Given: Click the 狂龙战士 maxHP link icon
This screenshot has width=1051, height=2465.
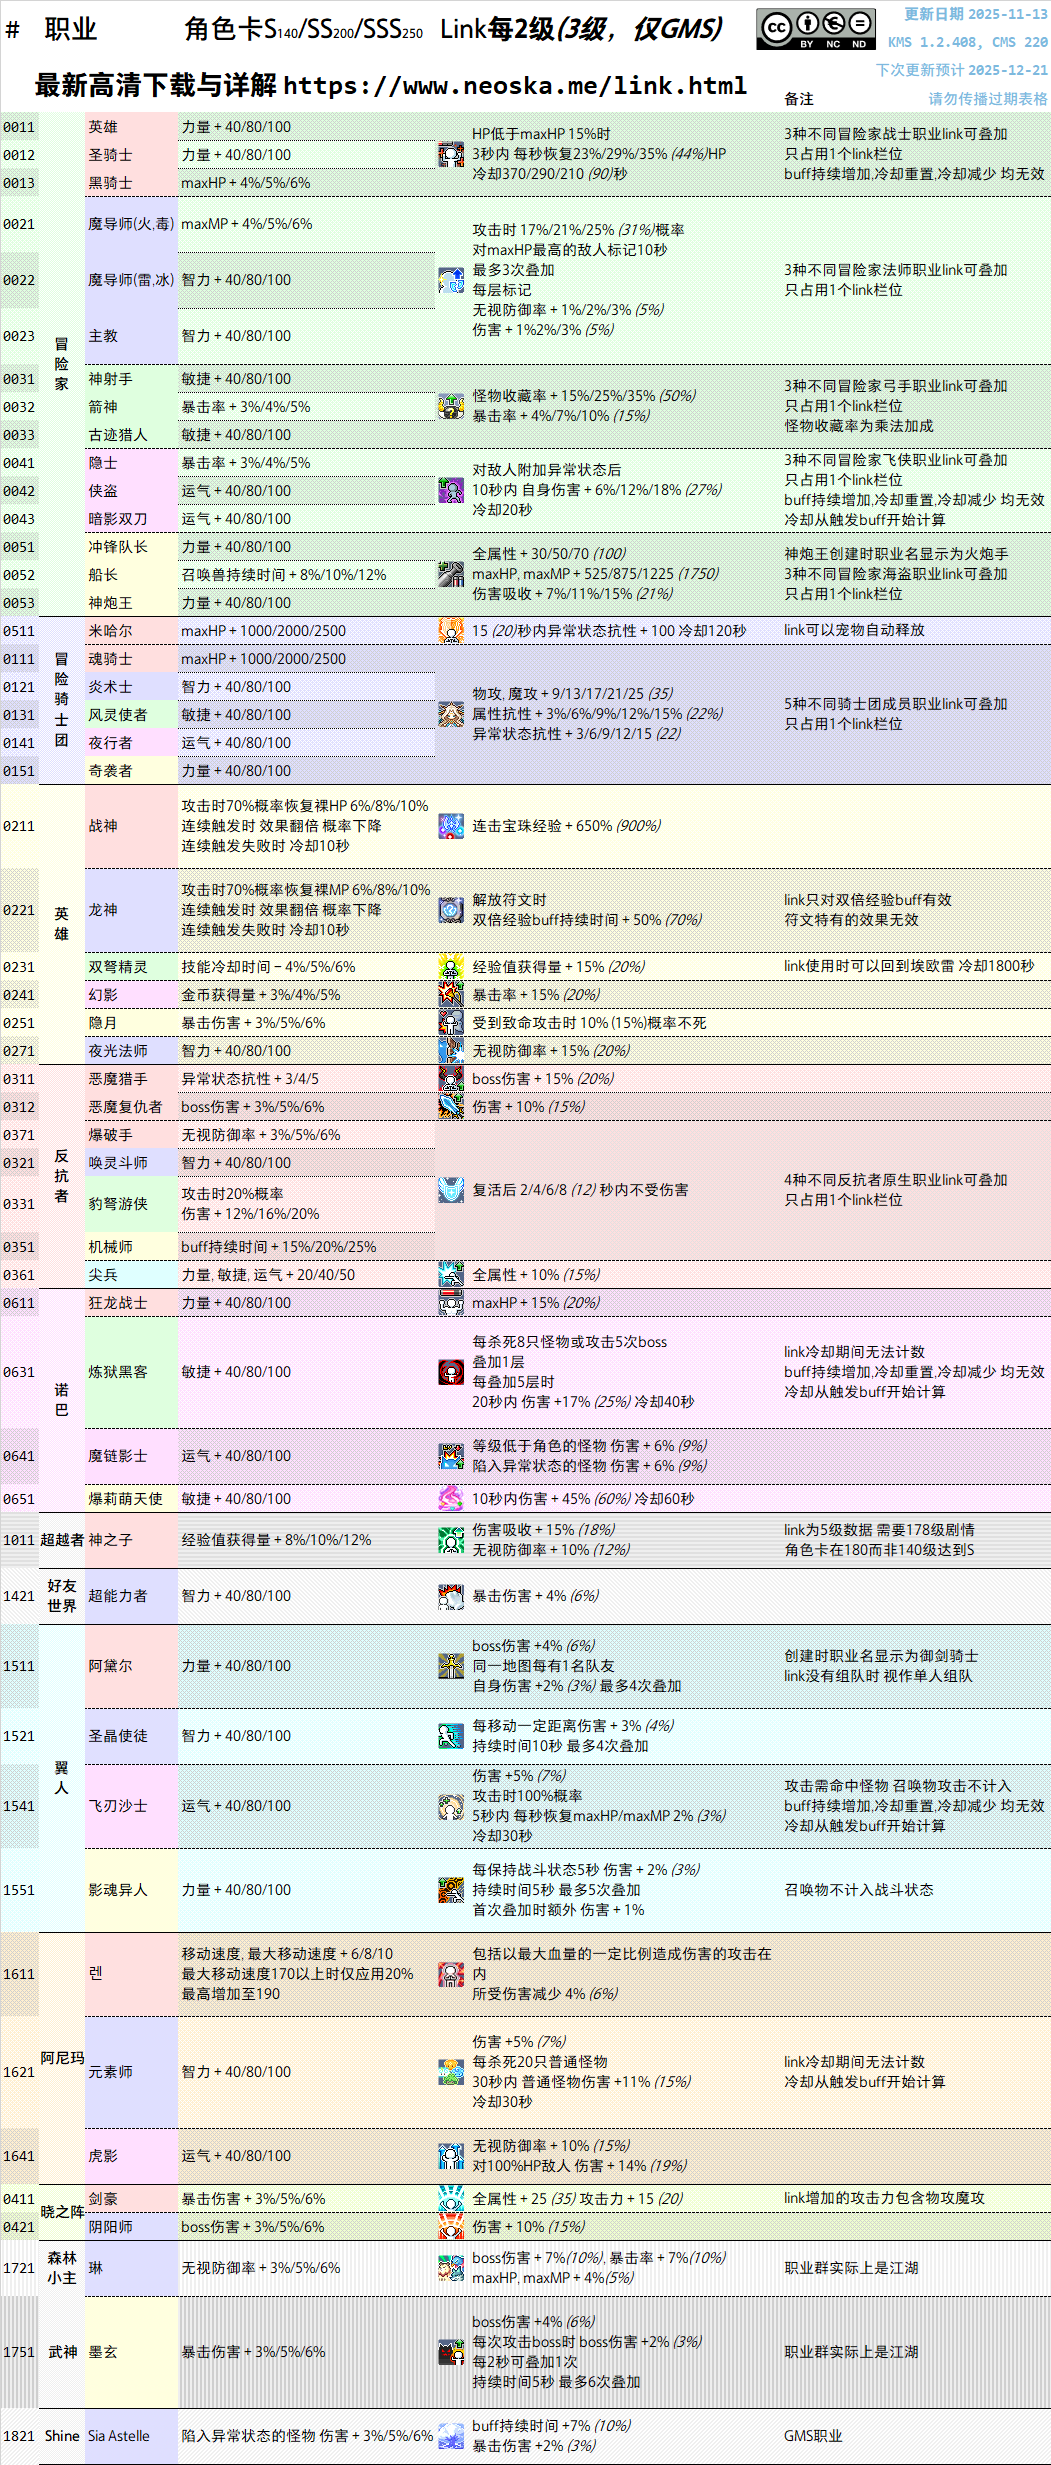Looking at the screenshot, I should [451, 1303].
